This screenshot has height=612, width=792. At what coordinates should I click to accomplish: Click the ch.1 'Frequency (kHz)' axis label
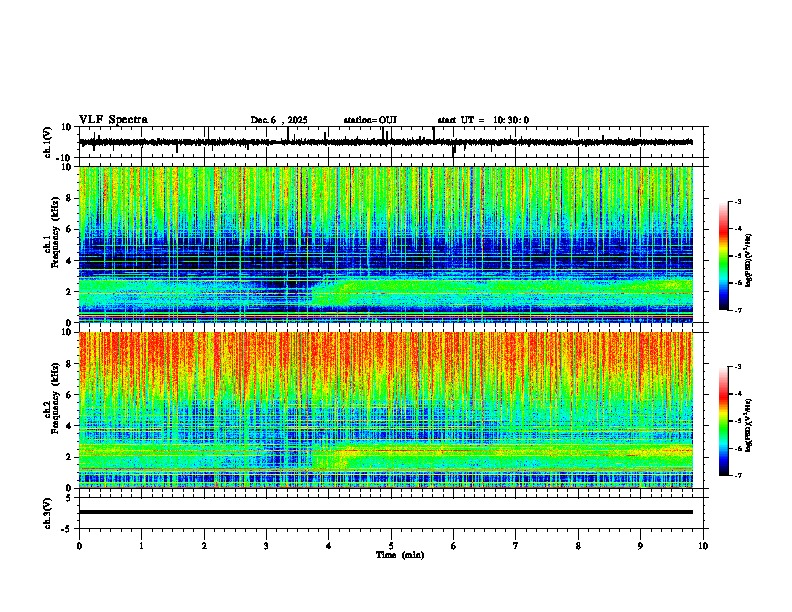click(55, 232)
